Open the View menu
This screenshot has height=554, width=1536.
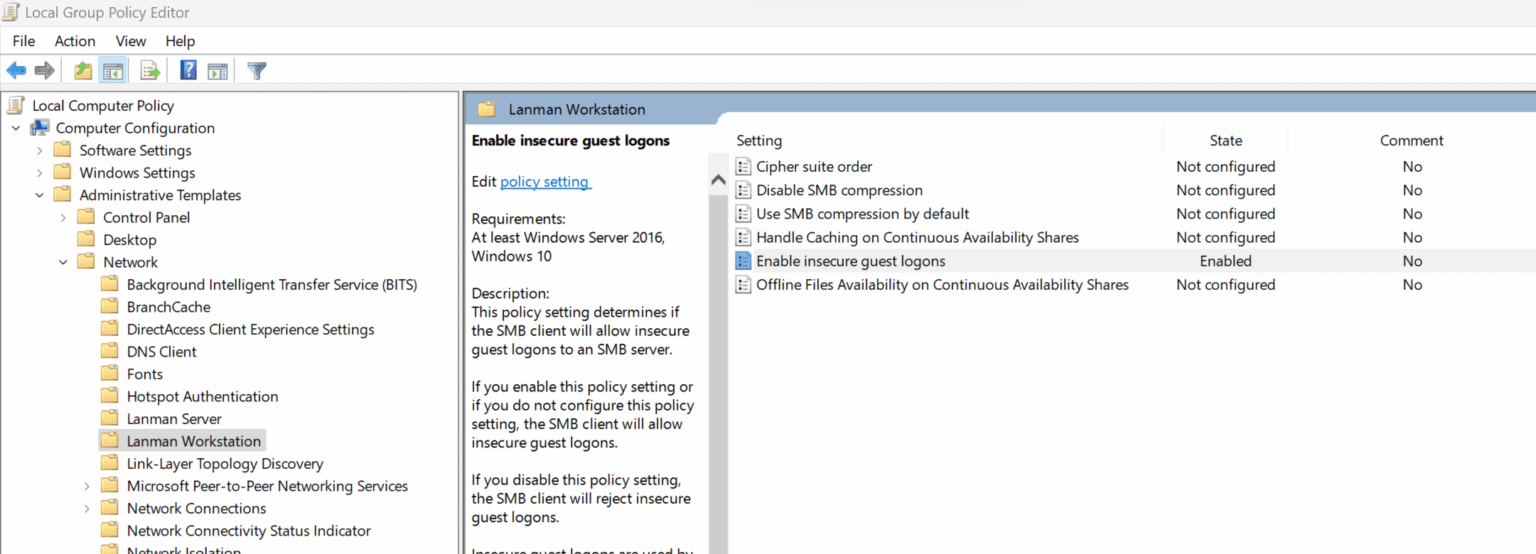tap(131, 41)
